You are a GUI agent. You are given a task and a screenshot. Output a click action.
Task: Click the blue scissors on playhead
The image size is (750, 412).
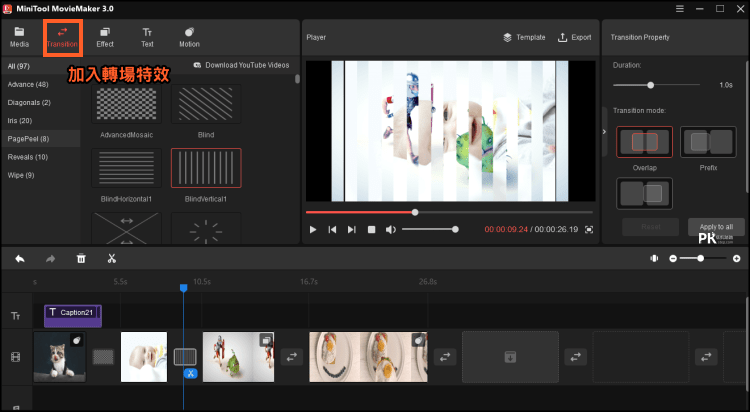pyautogui.click(x=190, y=374)
